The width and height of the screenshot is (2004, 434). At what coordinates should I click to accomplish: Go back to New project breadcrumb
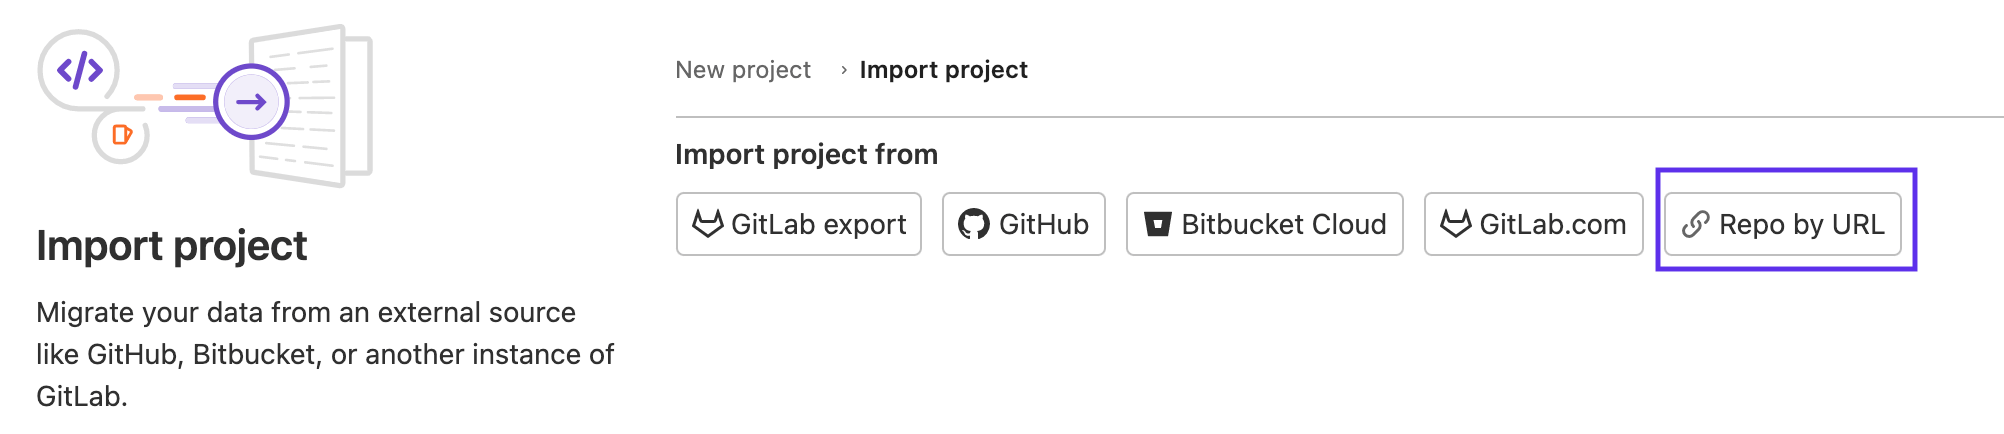coord(743,70)
